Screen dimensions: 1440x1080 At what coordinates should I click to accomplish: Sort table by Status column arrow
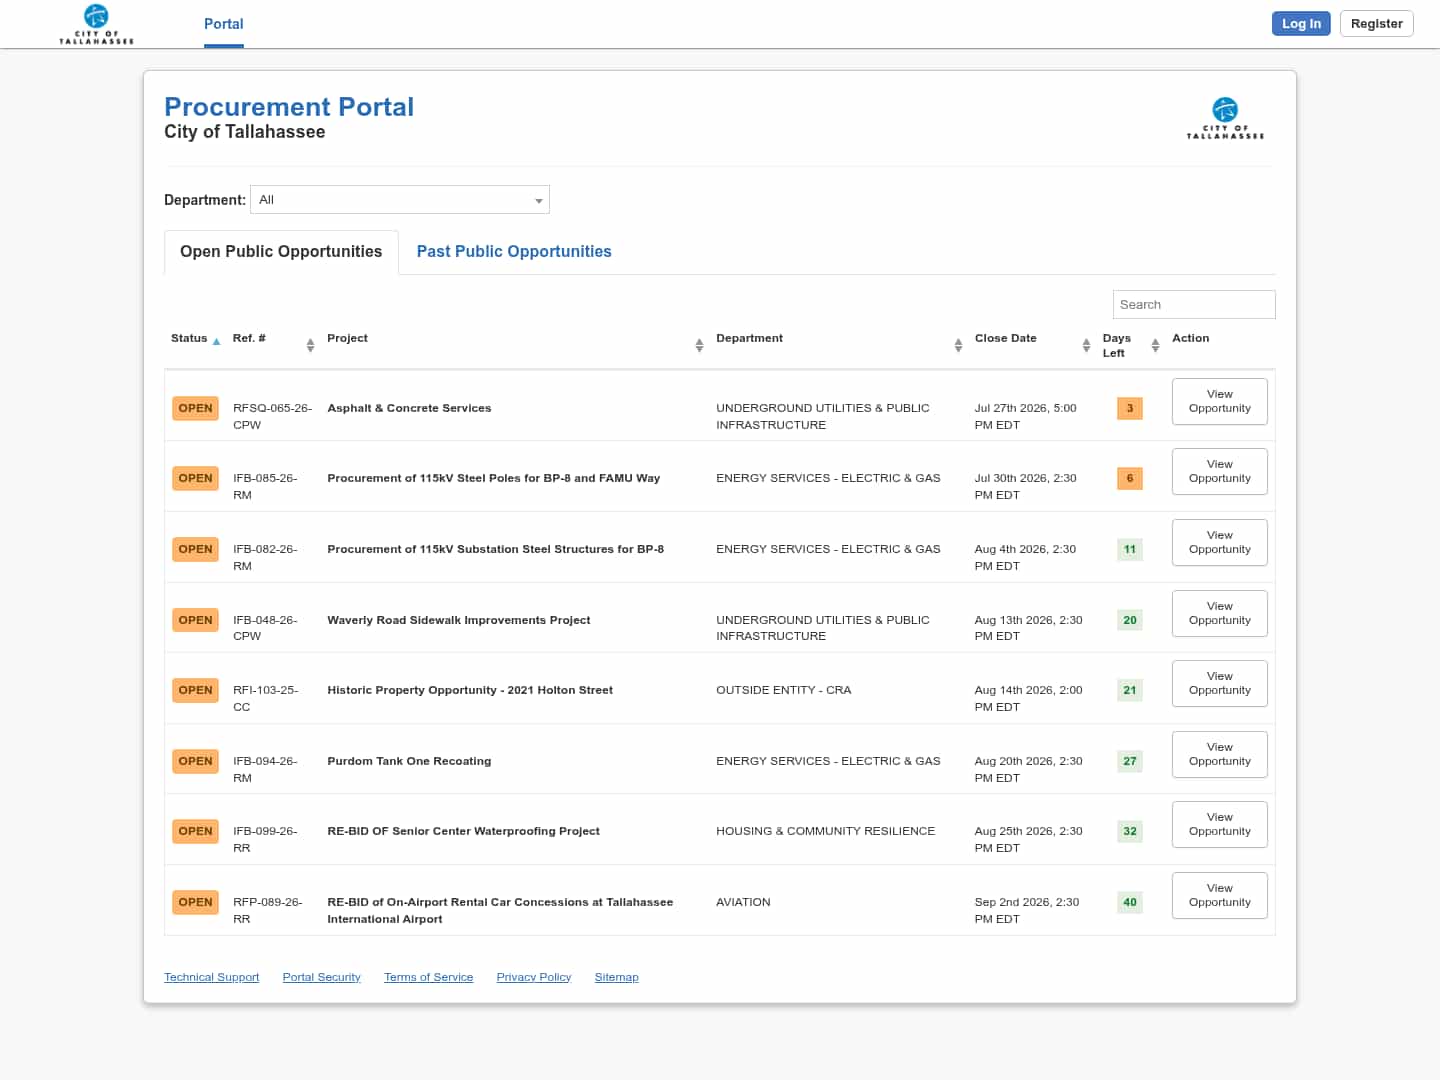(x=216, y=341)
